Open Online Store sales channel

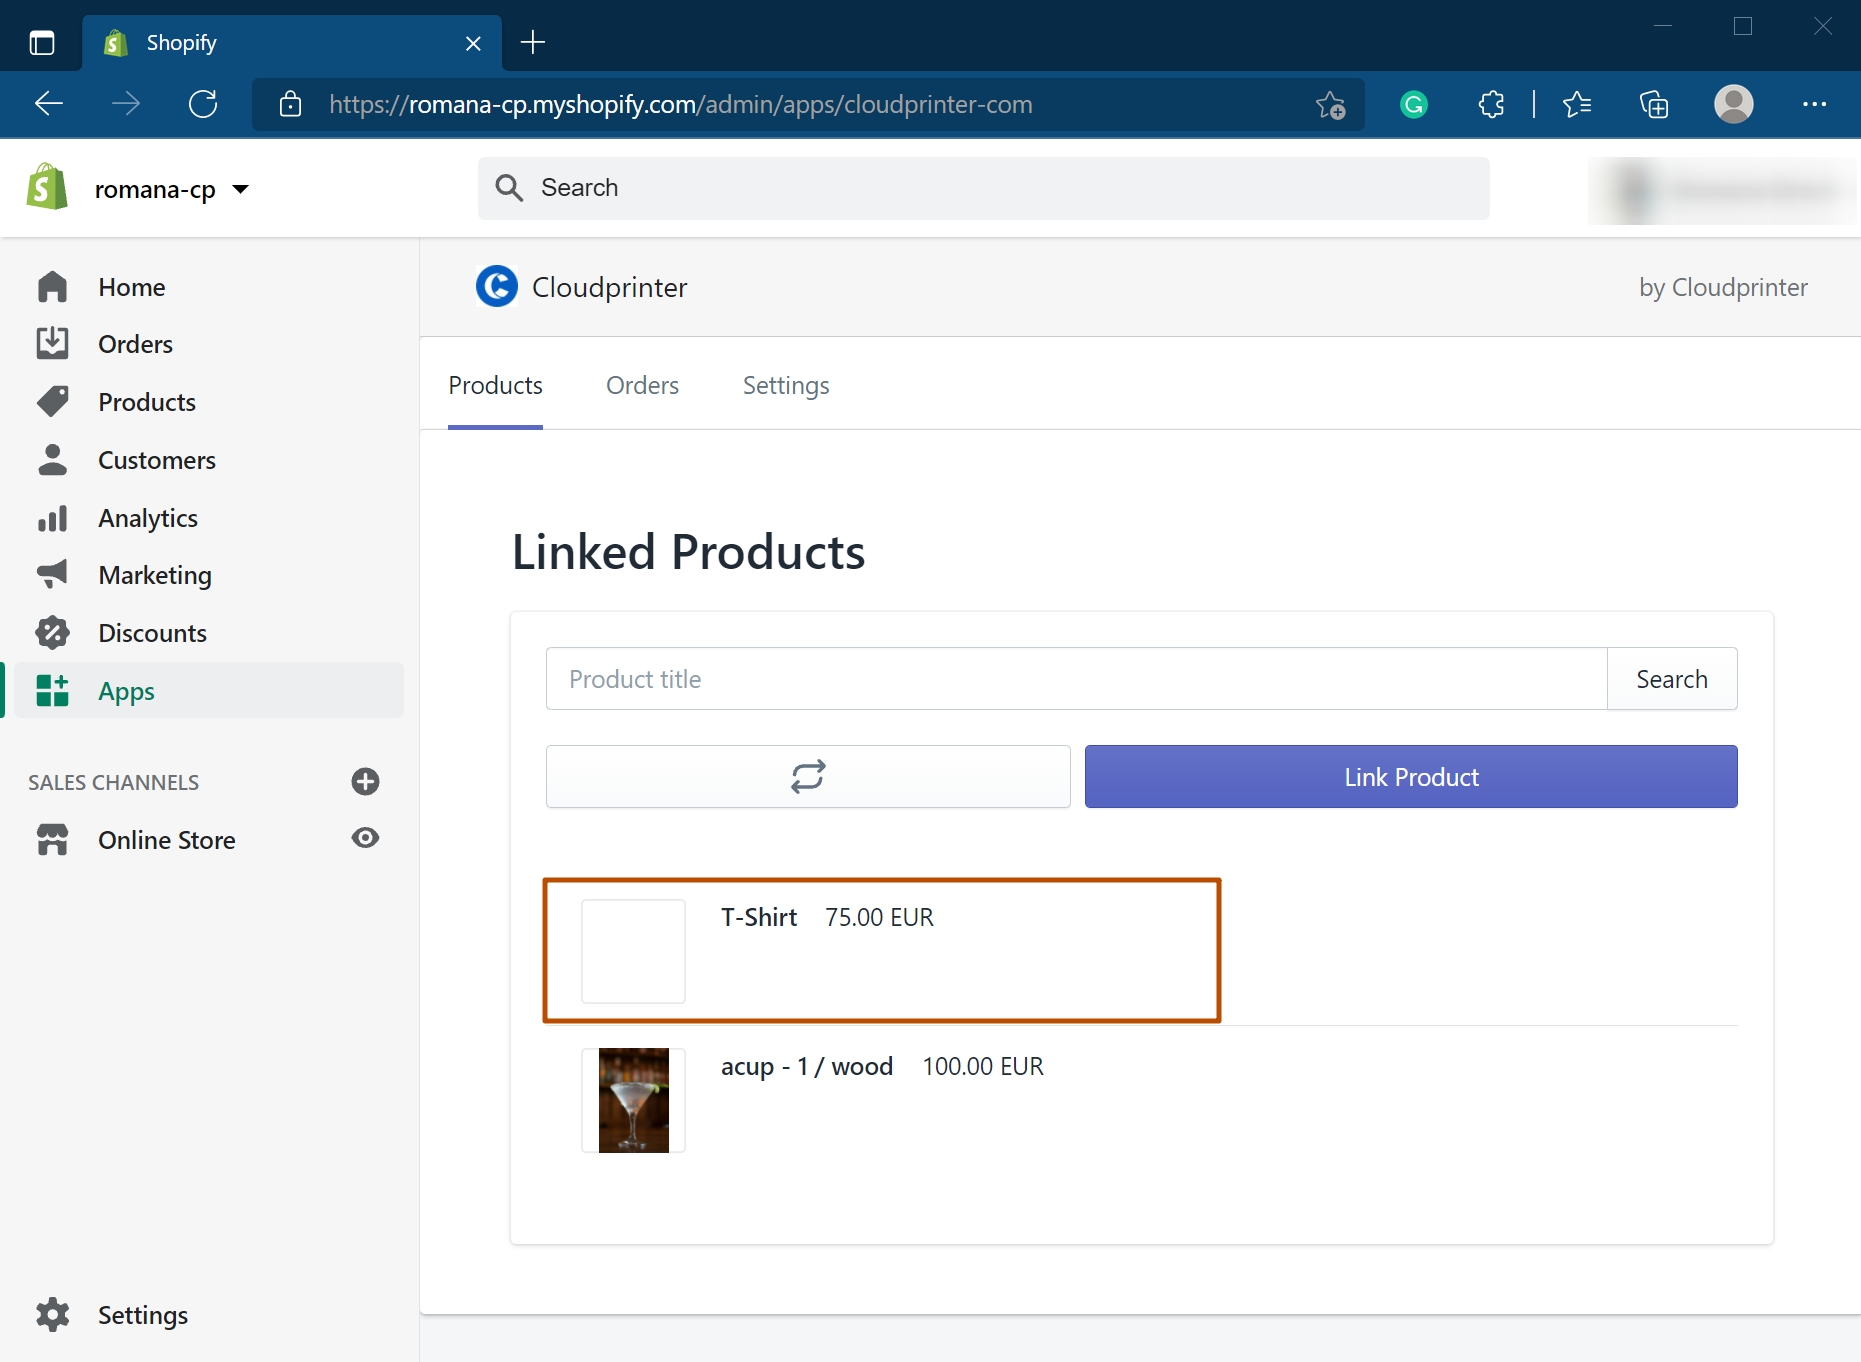pyautogui.click(x=166, y=840)
